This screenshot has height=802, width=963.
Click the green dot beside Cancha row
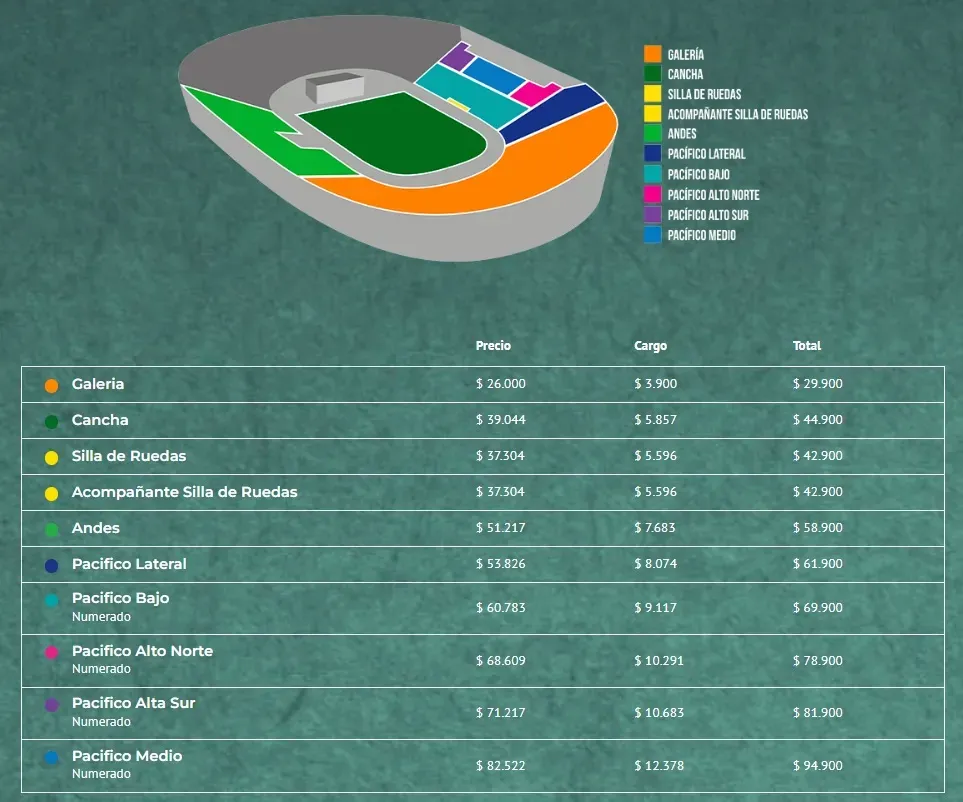pyautogui.click(x=52, y=422)
